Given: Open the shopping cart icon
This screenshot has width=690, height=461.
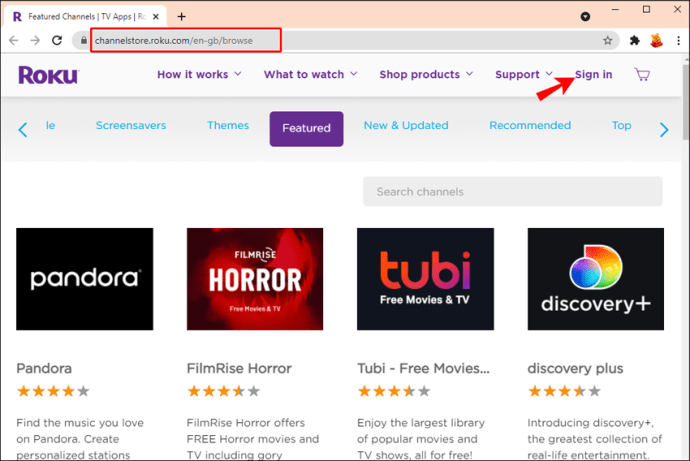Looking at the screenshot, I should click(x=642, y=74).
